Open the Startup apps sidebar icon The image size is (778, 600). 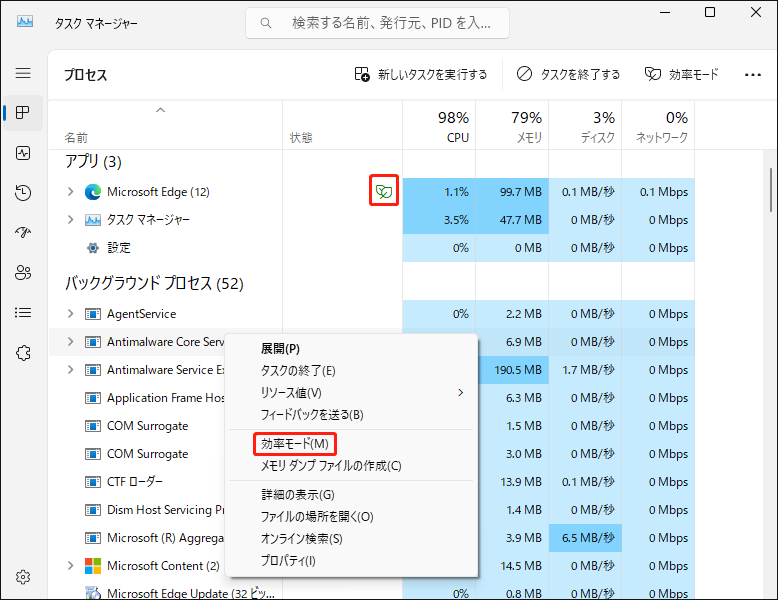point(23,232)
